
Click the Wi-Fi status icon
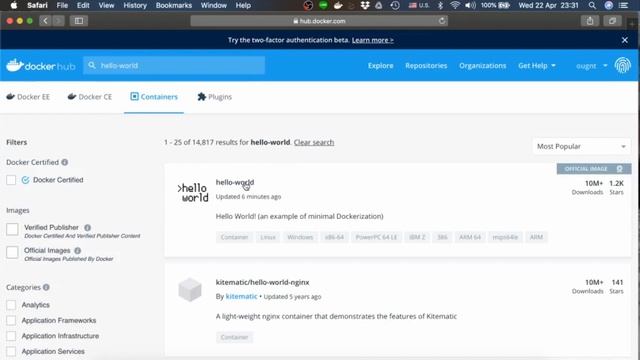[455, 5]
